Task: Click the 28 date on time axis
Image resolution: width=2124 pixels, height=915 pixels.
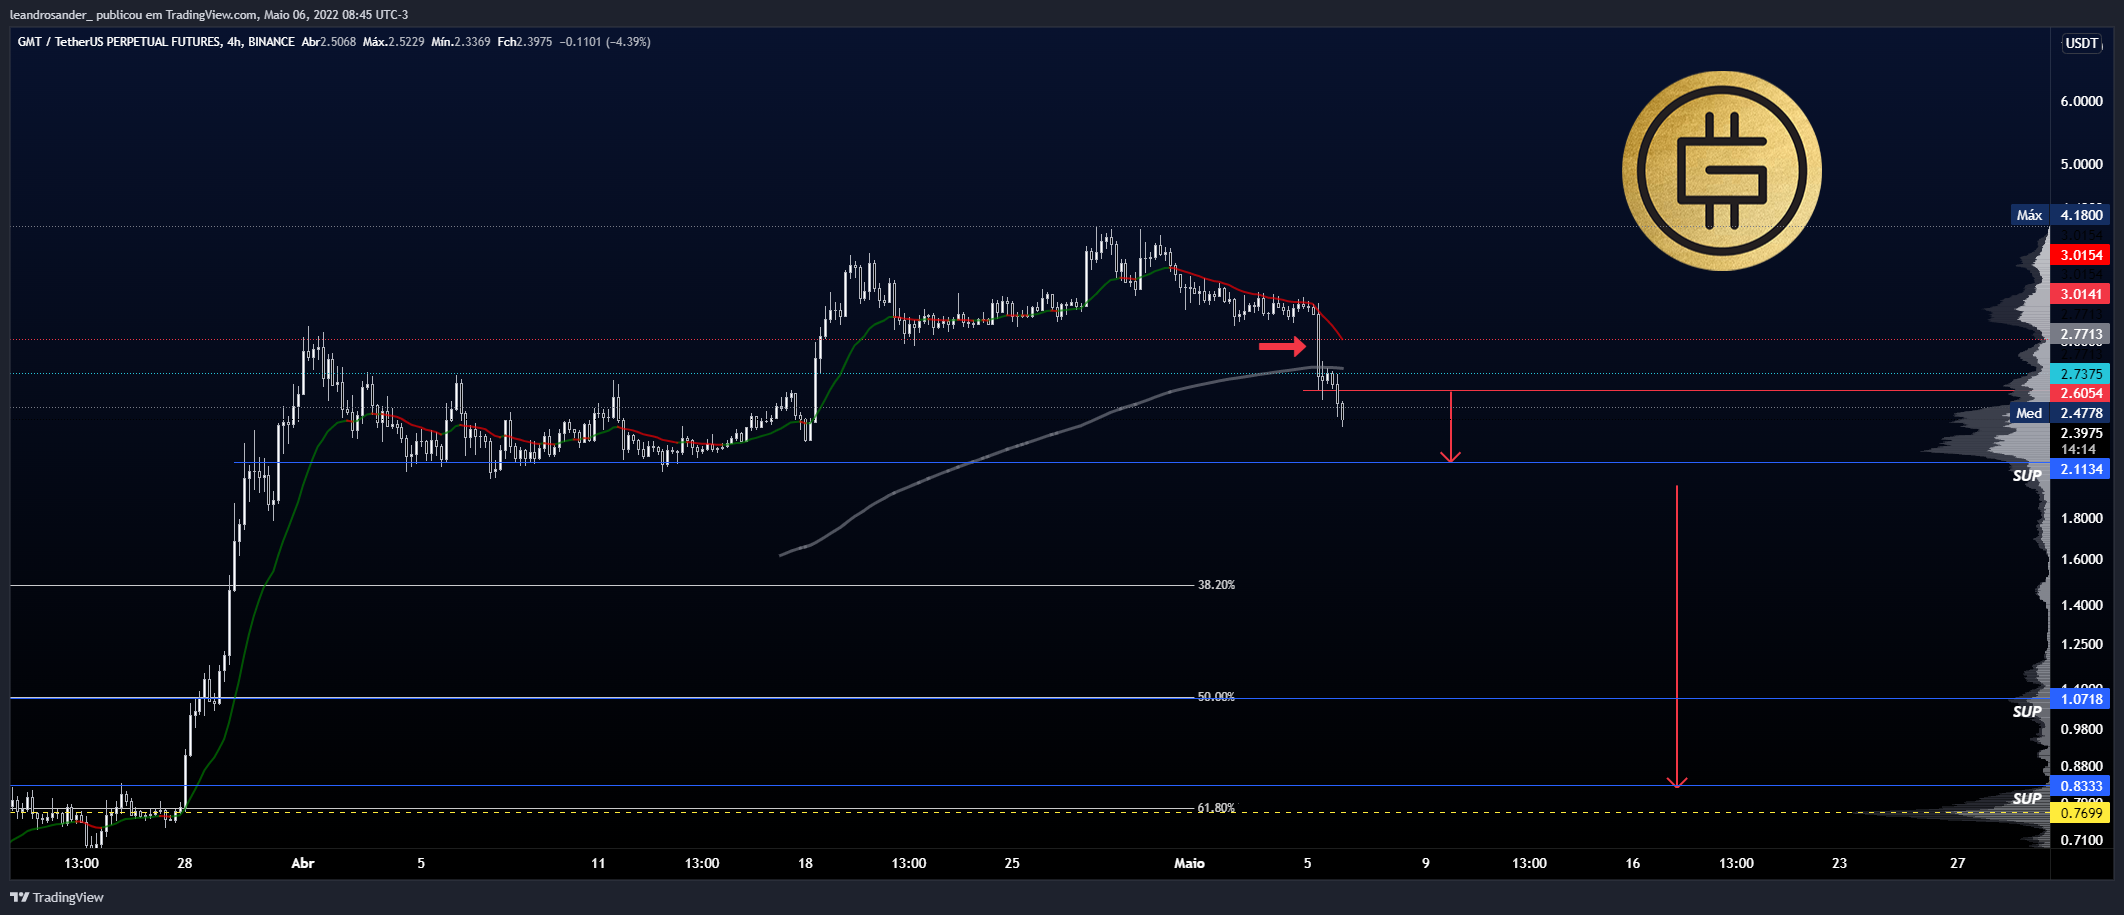Action: tap(185, 863)
